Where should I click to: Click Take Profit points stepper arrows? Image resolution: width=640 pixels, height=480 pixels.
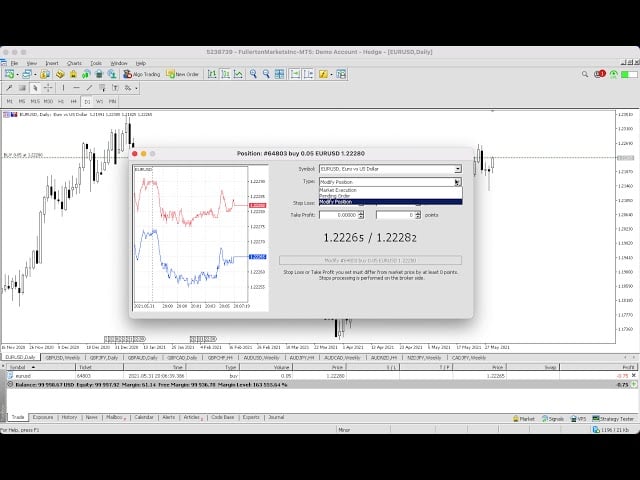pyautogui.click(x=418, y=215)
